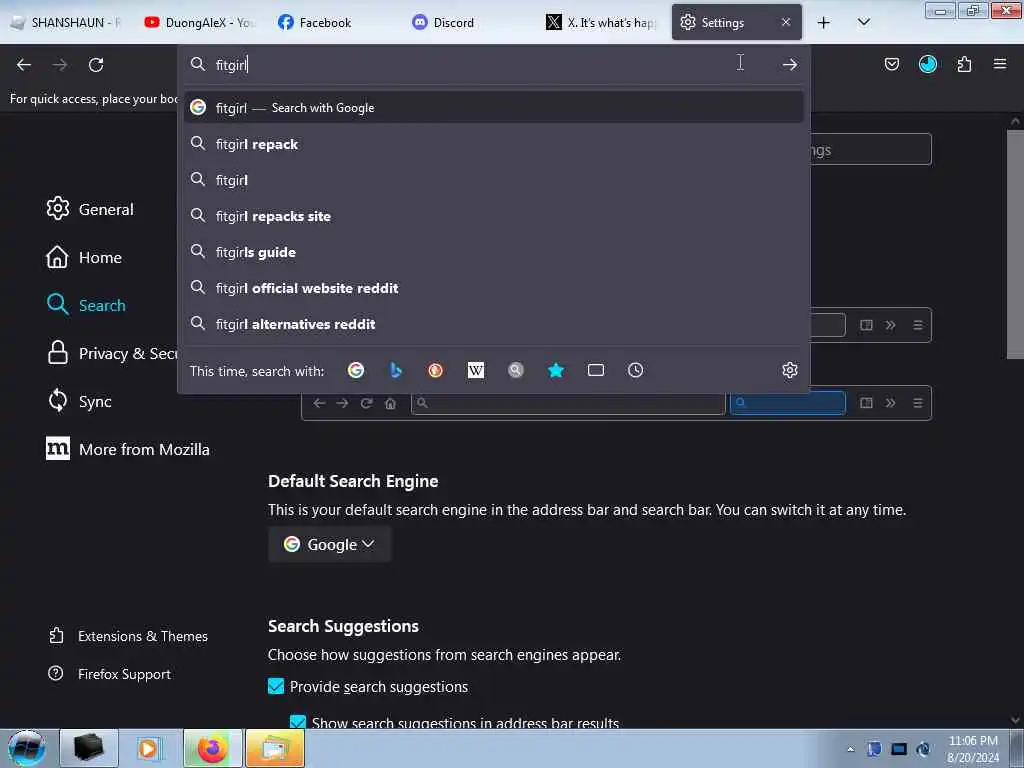Image resolution: width=1024 pixels, height=768 pixels.
Task: Choose 'fitgirl repacks site' suggestion
Action: (x=493, y=216)
